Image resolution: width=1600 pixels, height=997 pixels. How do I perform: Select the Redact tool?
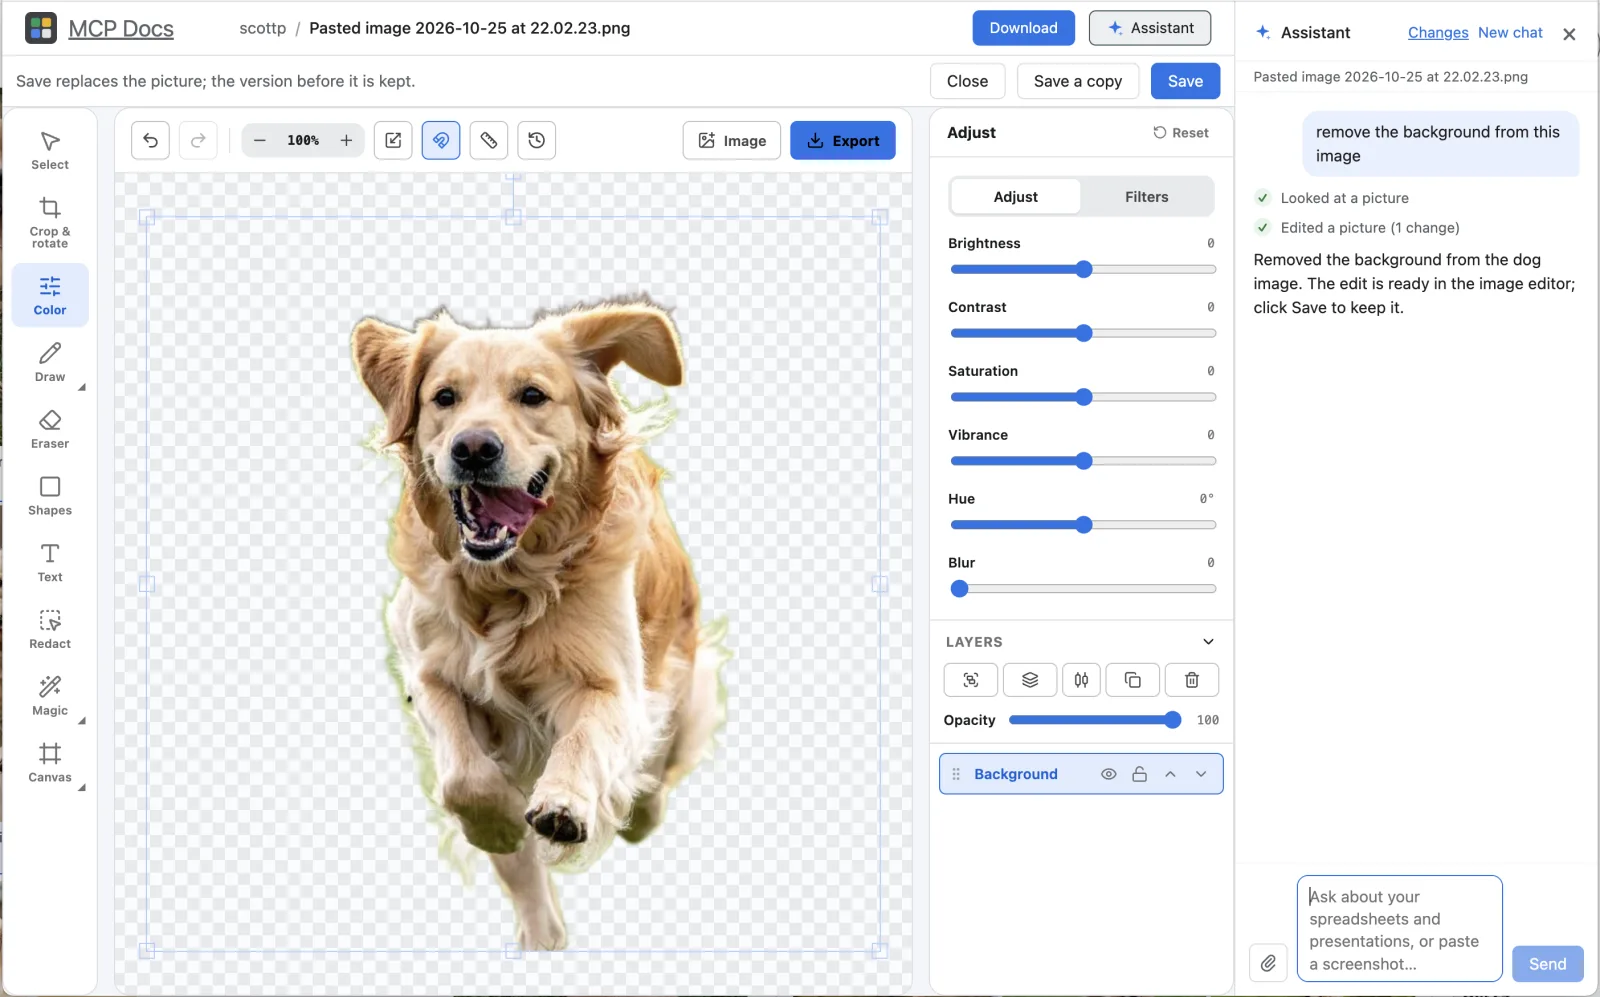point(50,629)
